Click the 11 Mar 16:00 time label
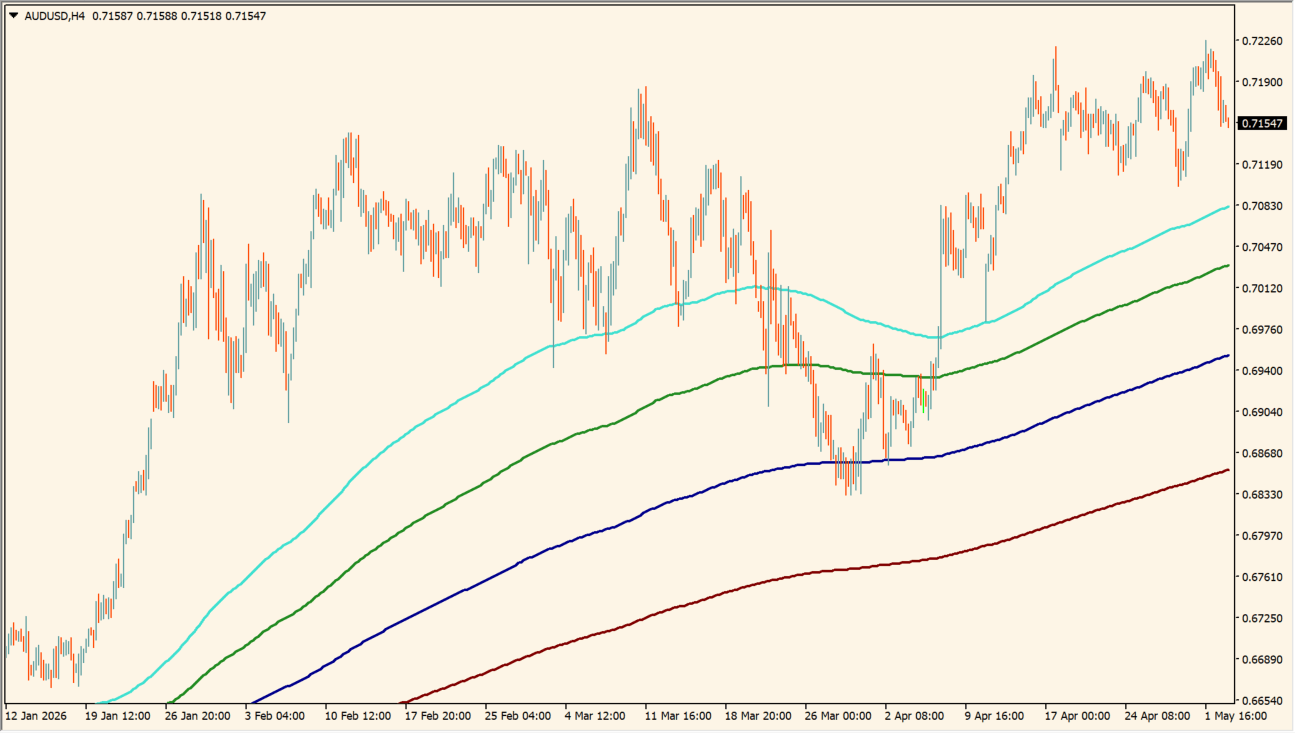The width and height of the screenshot is (1295, 733). click(x=678, y=717)
